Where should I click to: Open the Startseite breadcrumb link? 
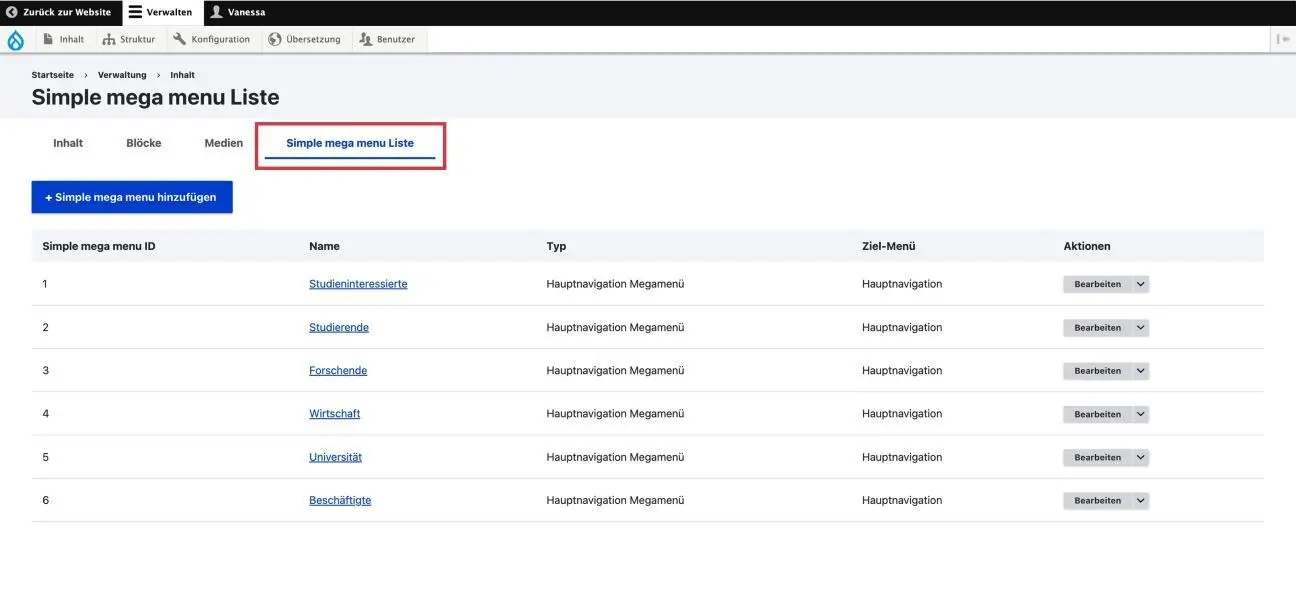(x=53, y=74)
